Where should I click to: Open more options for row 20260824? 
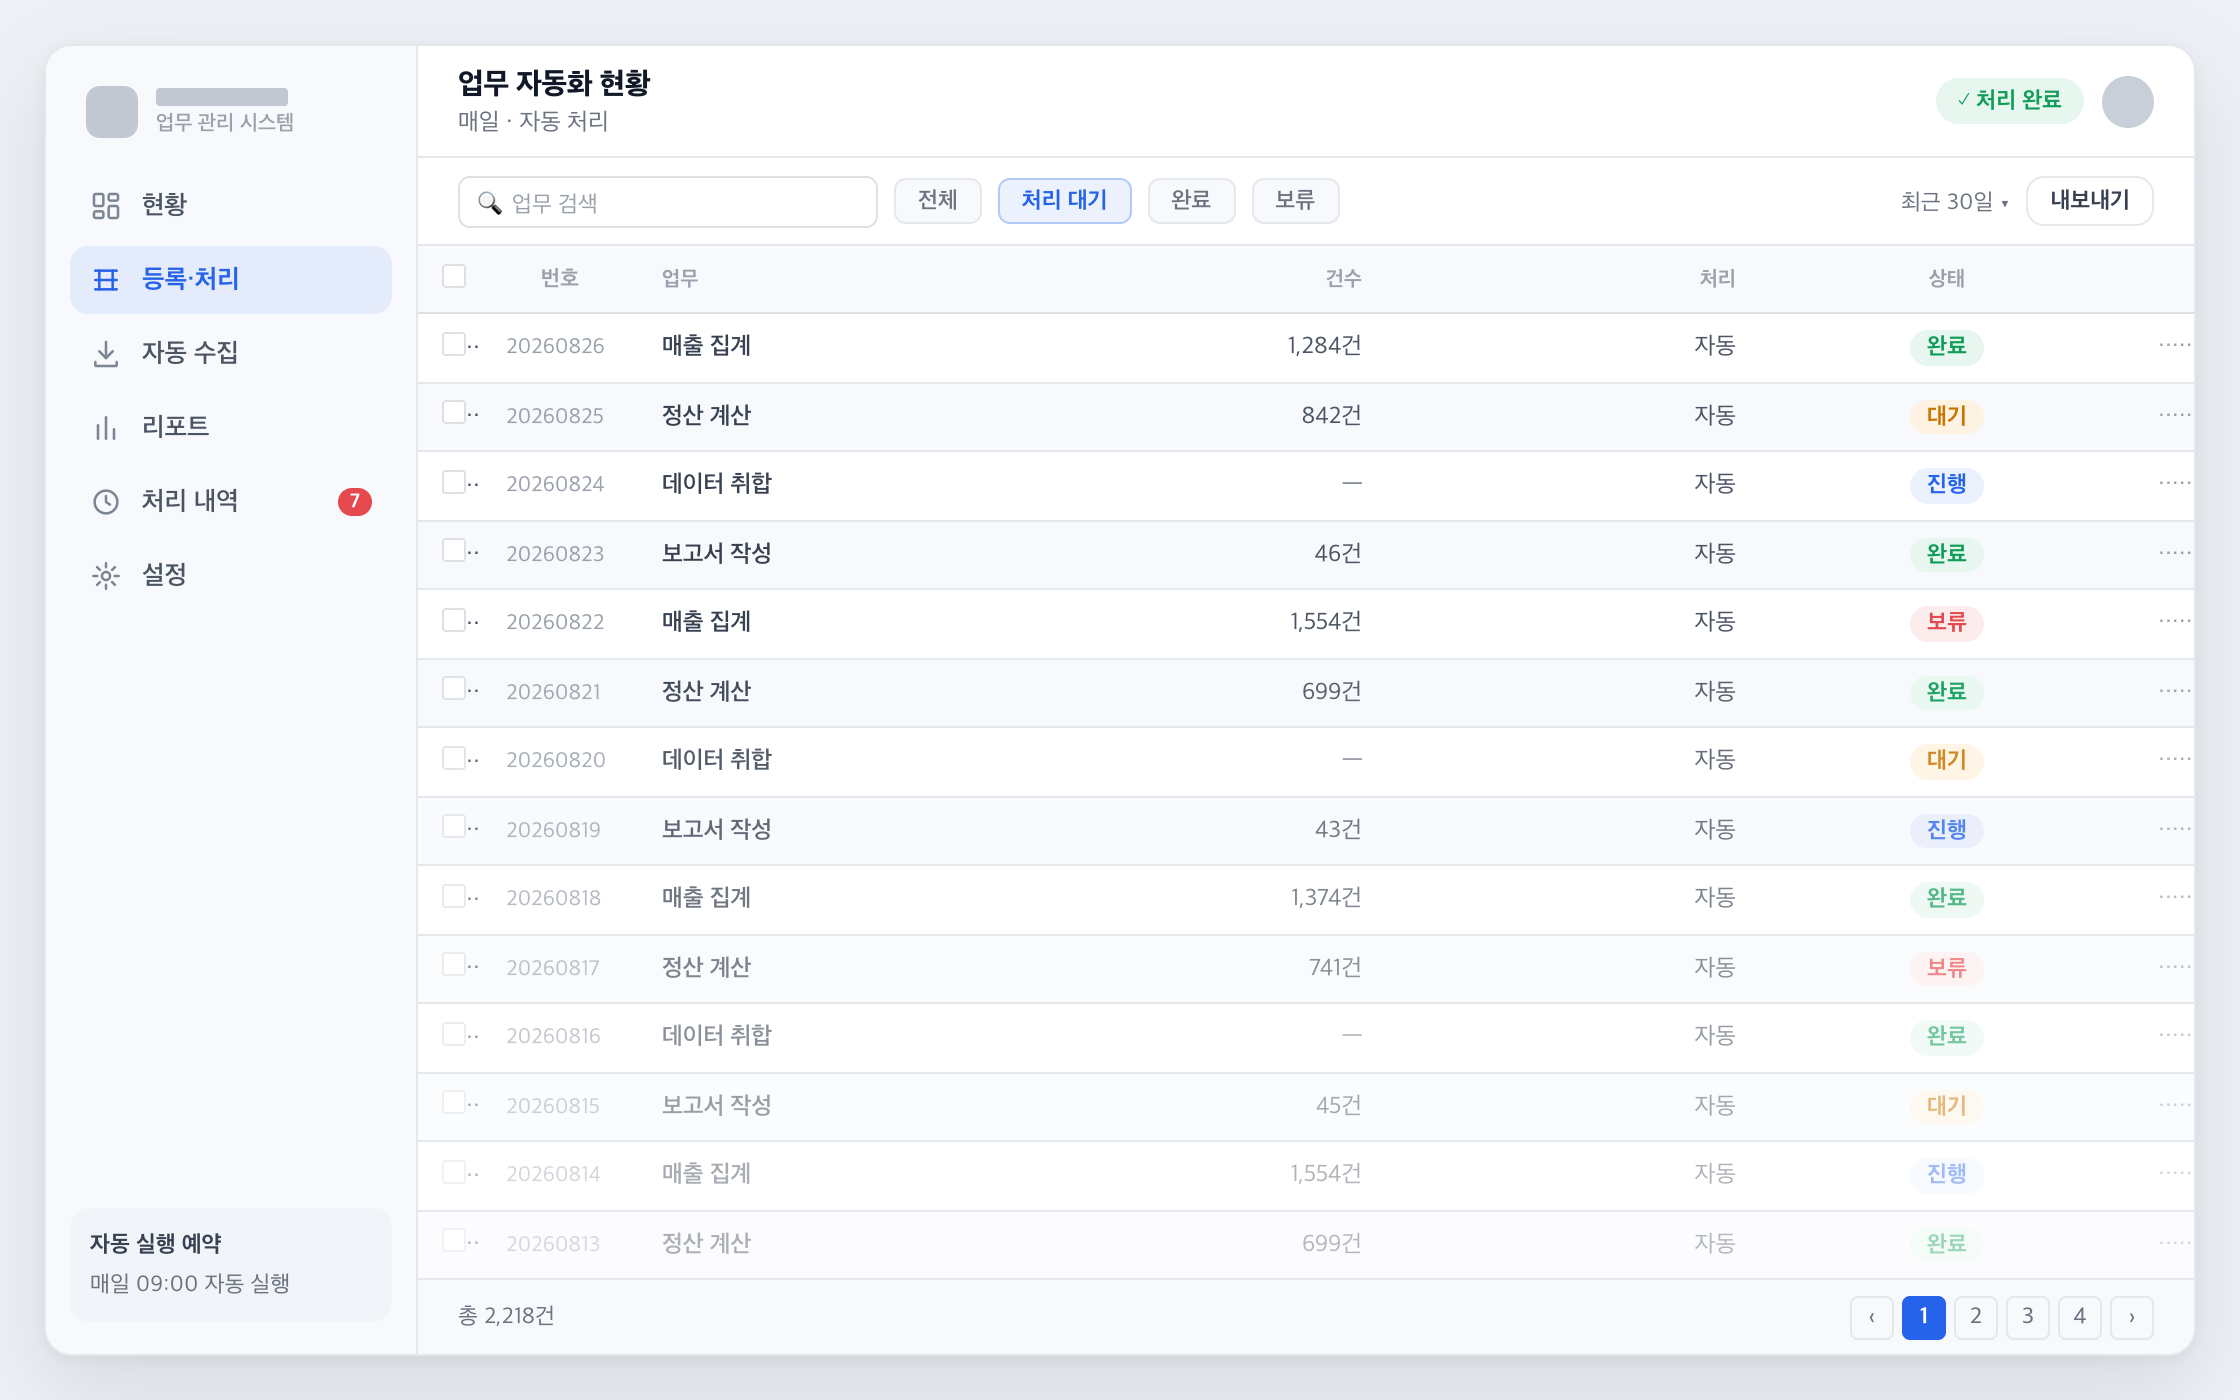[x=2175, y=483]
